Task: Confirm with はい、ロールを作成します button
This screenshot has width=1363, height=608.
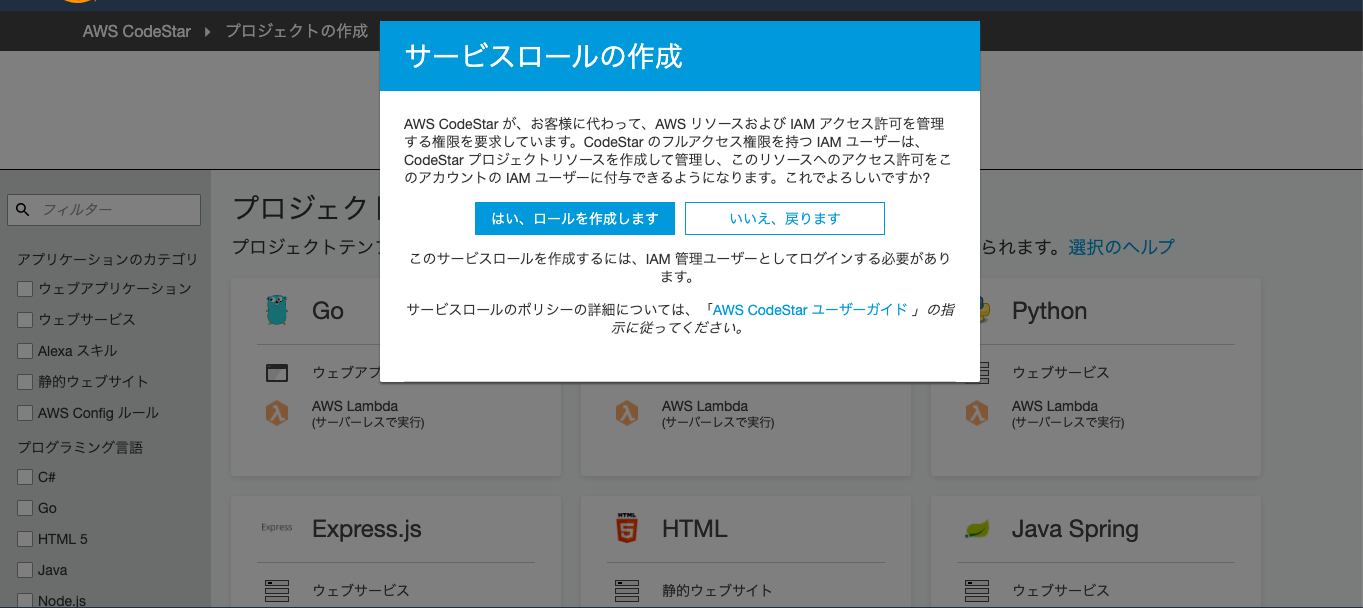Action: (x=575, y=218)
